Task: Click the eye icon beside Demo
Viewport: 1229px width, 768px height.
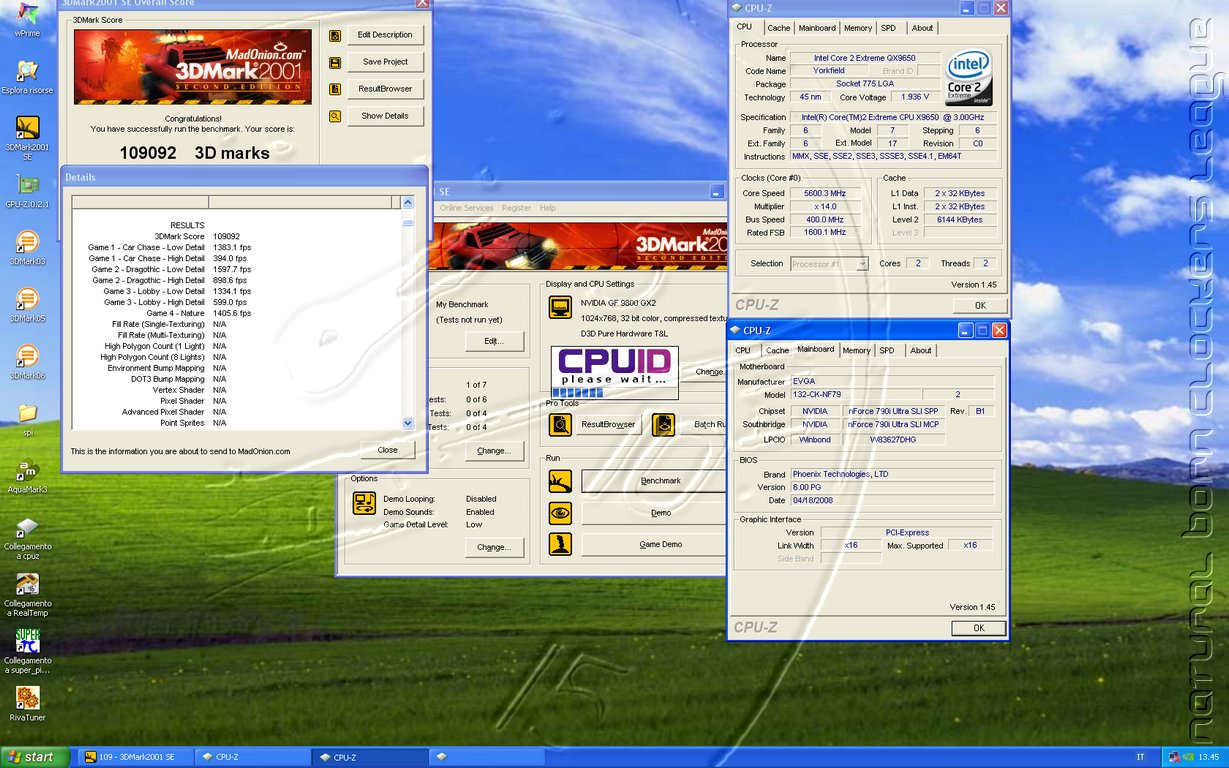Action: [x=560, y=513]
